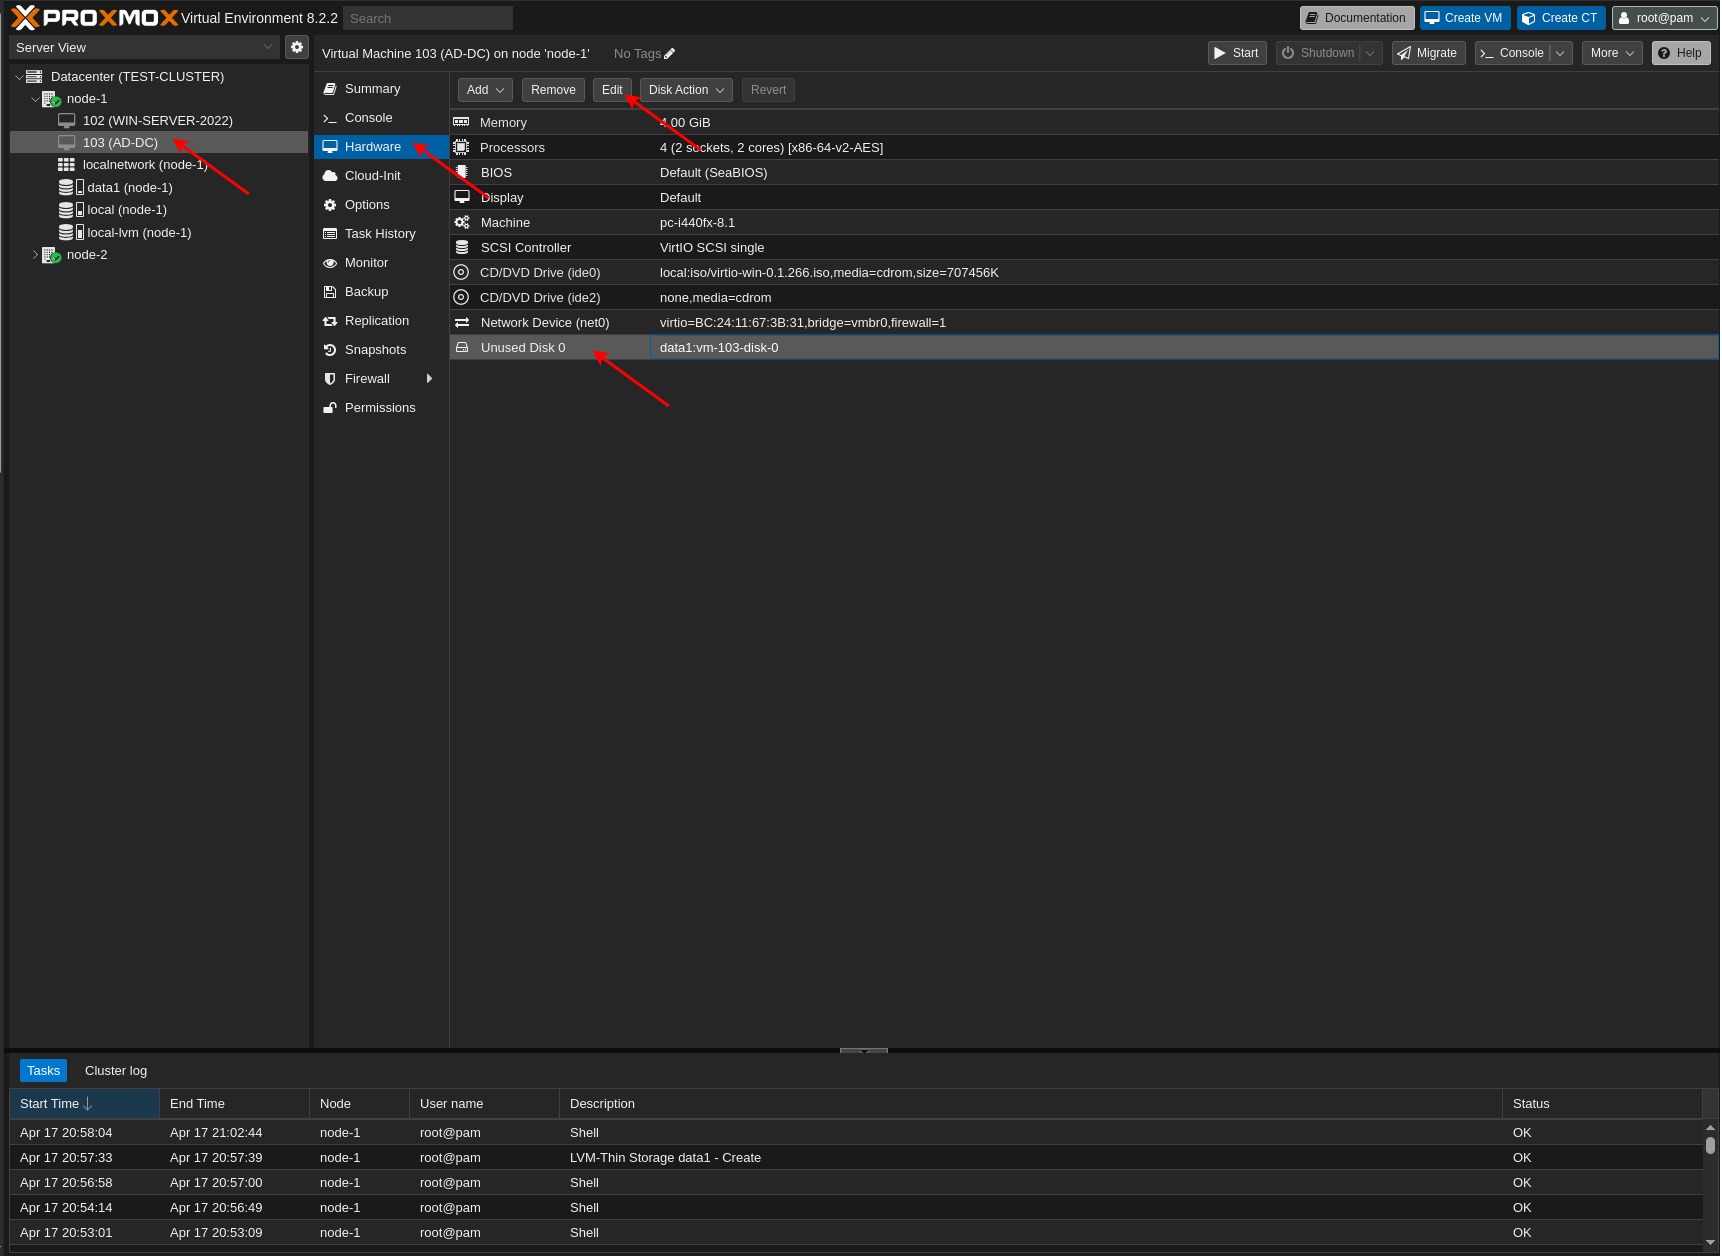Viewport: 1722px width, 1256px height.
Task: Click the Start button for the VM
Action: point(1236,53)
